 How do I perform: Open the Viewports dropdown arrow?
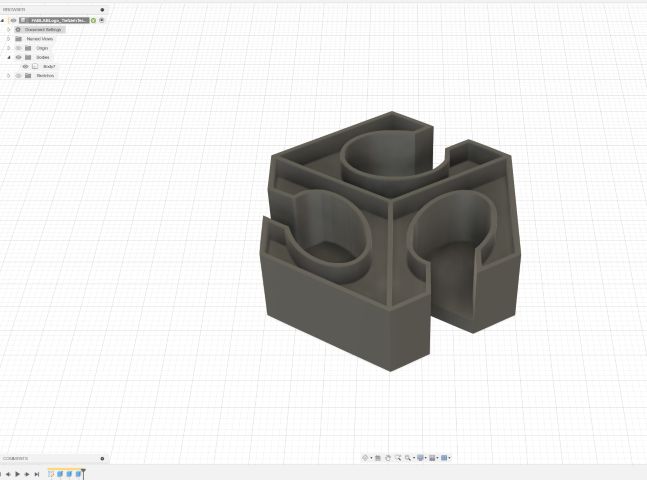[450, 458]
